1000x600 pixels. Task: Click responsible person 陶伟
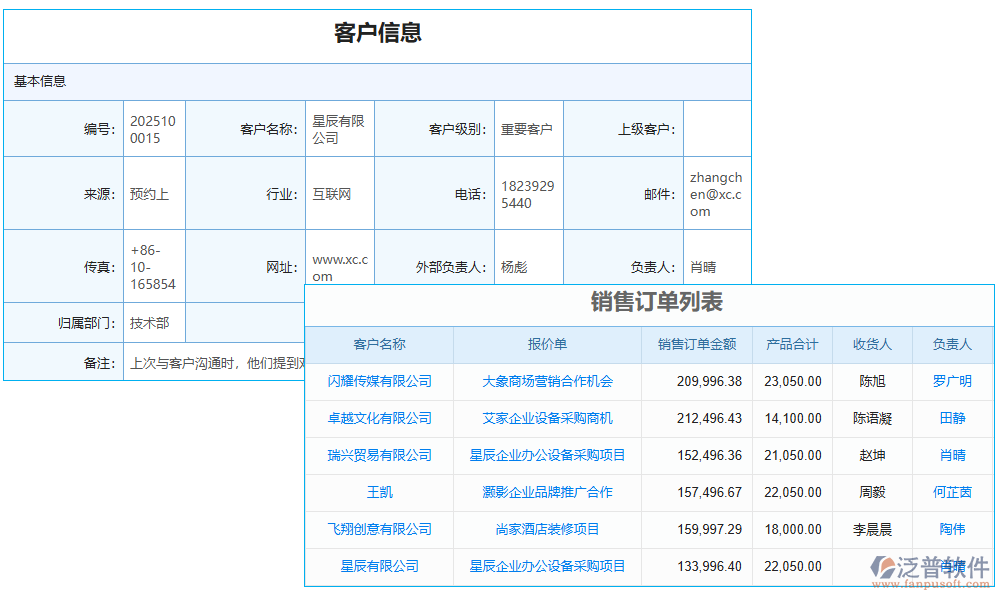point(955,529)
